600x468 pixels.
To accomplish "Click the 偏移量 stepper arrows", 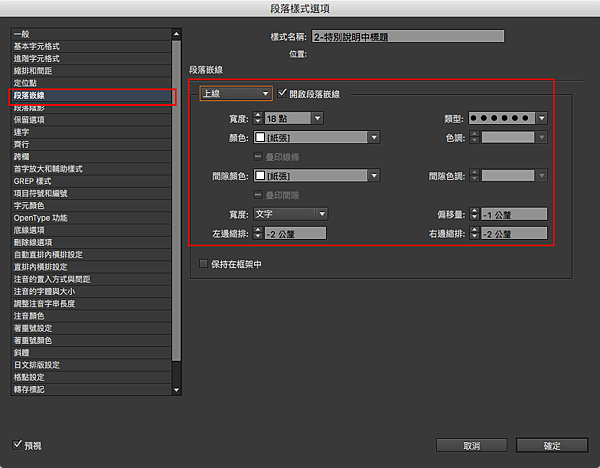I will pyautogui.click(x=474, y=214).
